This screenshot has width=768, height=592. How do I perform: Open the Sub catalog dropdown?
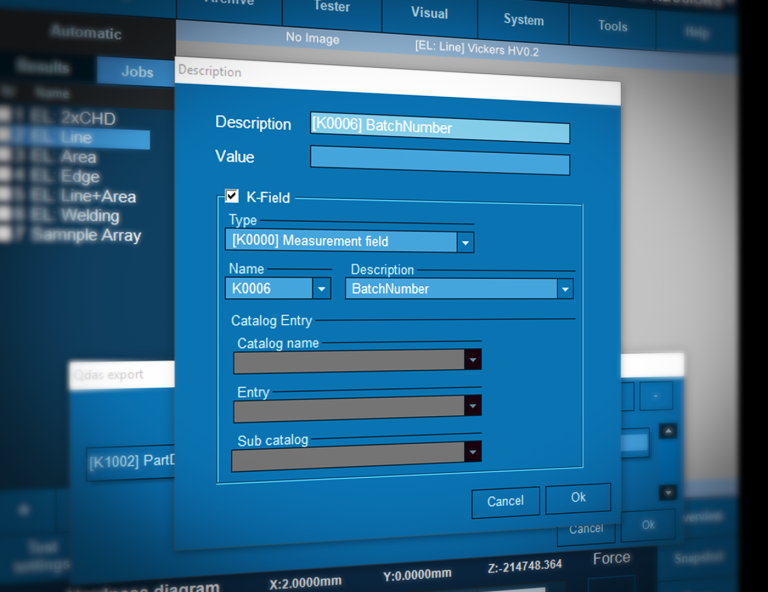click(473, 452)
